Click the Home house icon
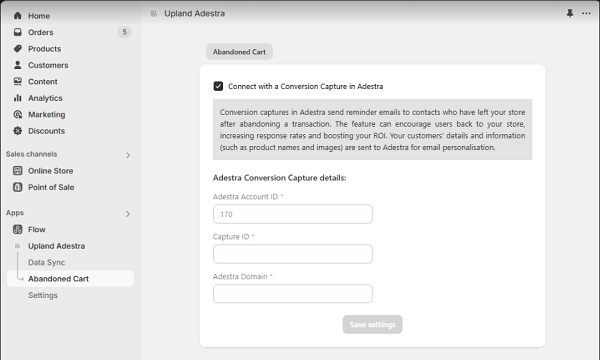The image size is (600, 360). (x=18, y=16)
